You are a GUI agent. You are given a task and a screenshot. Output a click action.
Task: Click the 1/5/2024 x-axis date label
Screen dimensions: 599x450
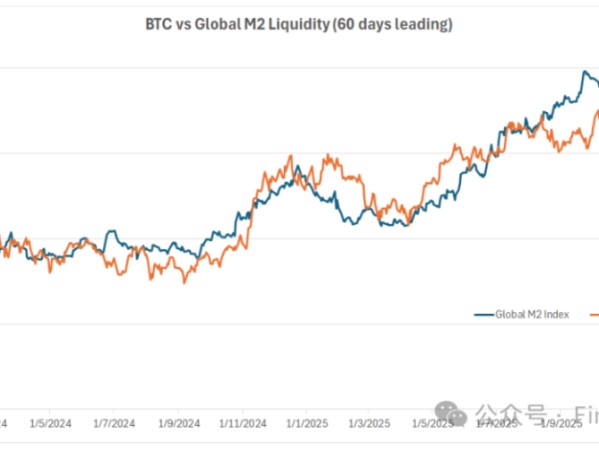(50, 423)
